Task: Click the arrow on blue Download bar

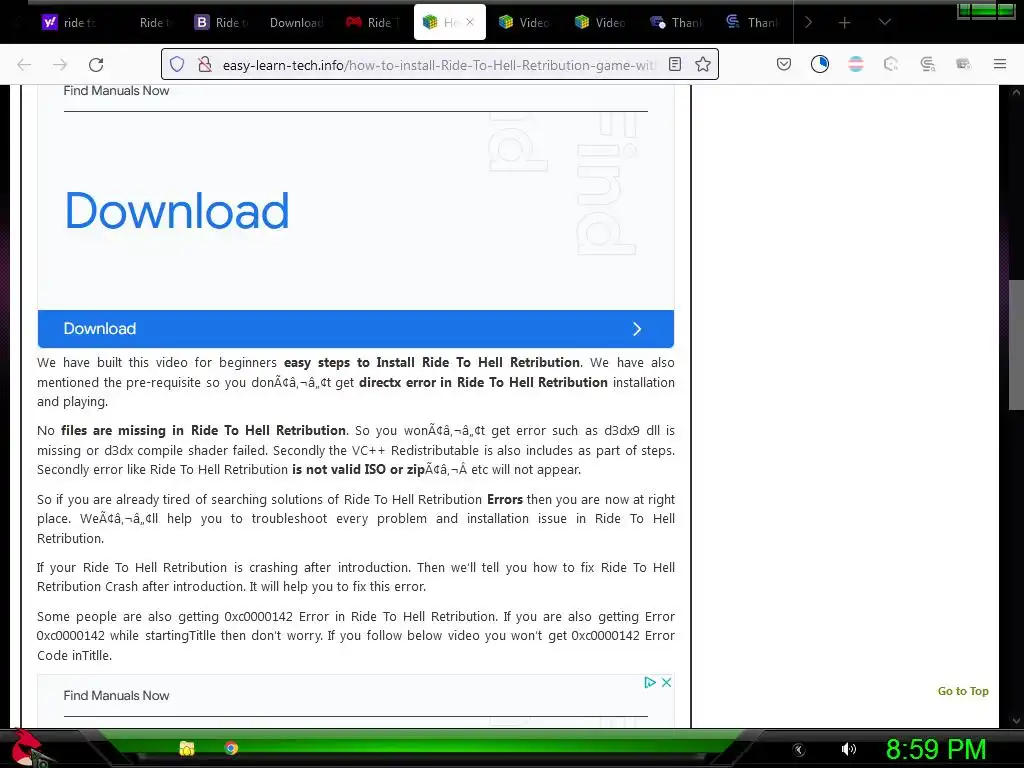Action: 637,329
